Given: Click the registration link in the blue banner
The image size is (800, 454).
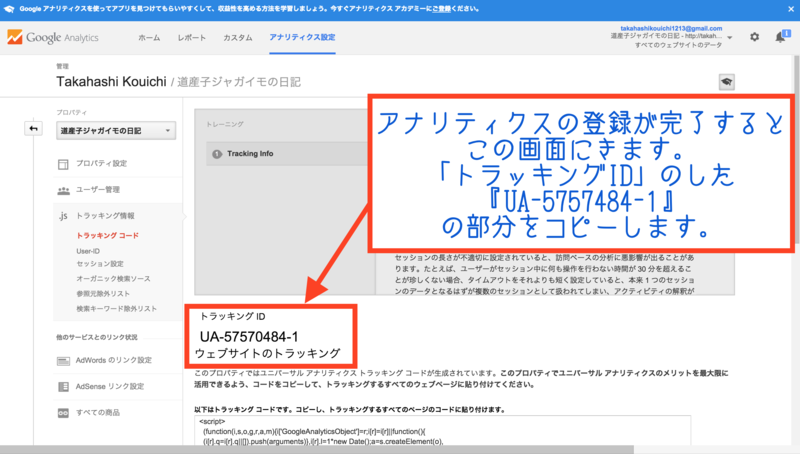Looking at the screenshot, I should pos(441,9).
